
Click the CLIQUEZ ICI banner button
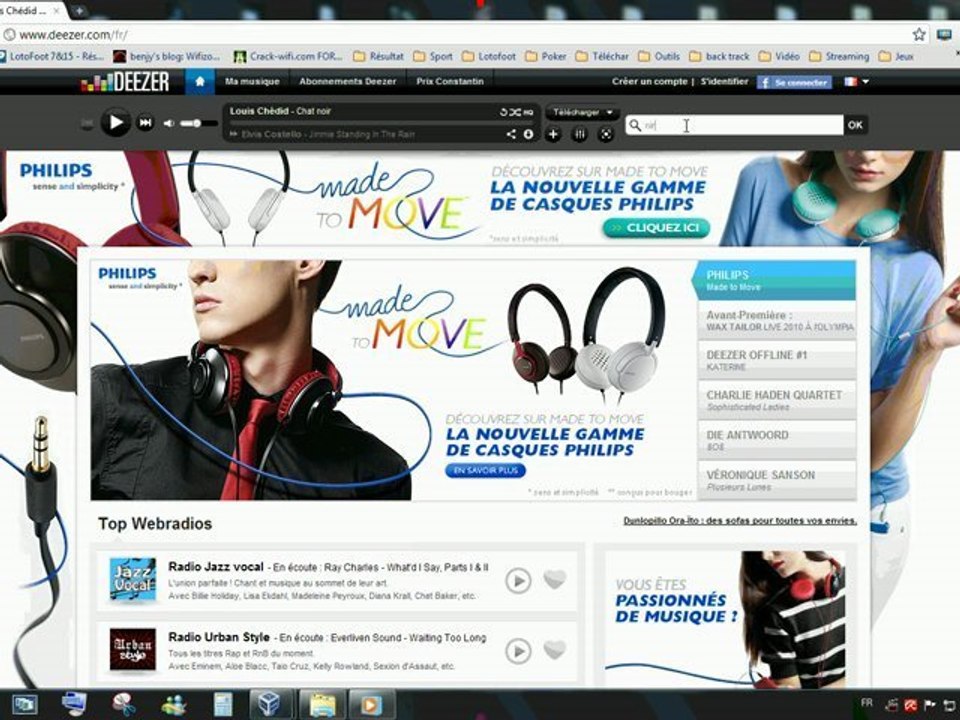pos(656,228)
